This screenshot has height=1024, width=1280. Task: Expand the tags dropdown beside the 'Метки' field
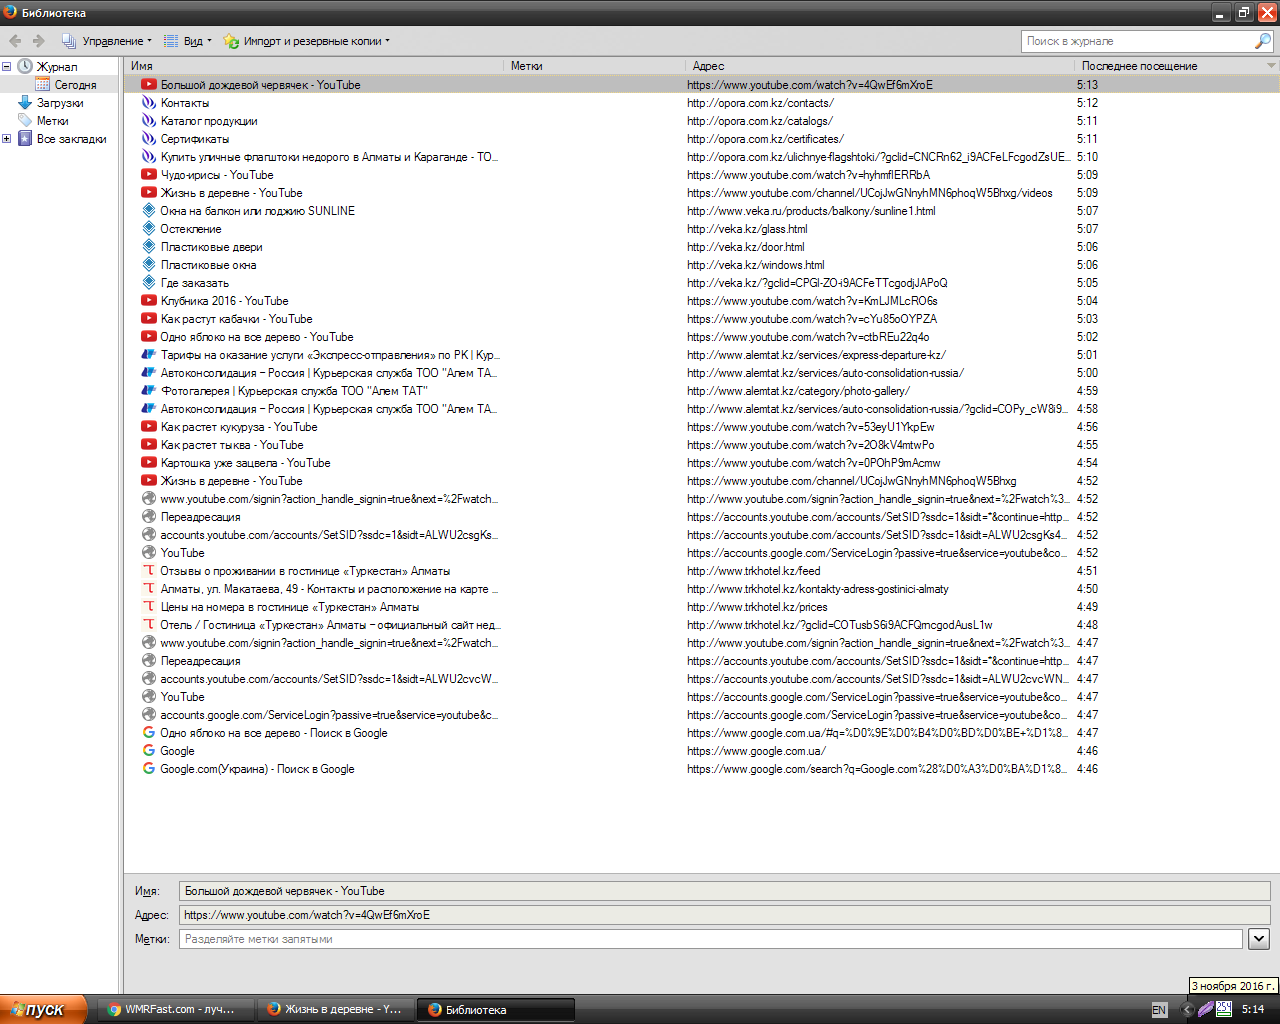[x=1259, y=939]
